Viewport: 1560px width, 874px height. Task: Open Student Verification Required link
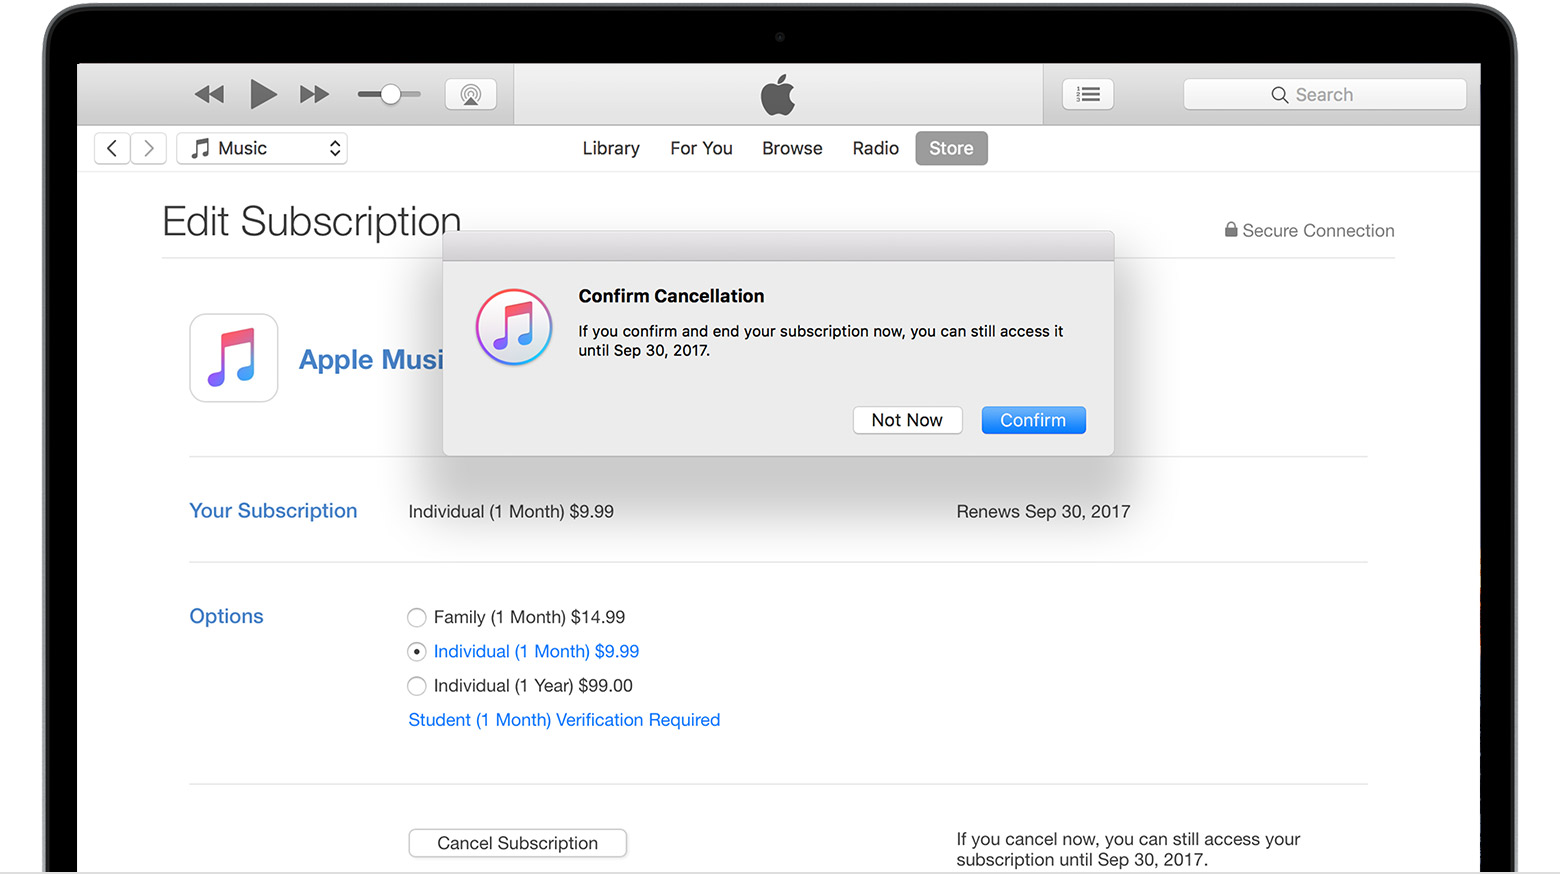click(x=564, y=720)
